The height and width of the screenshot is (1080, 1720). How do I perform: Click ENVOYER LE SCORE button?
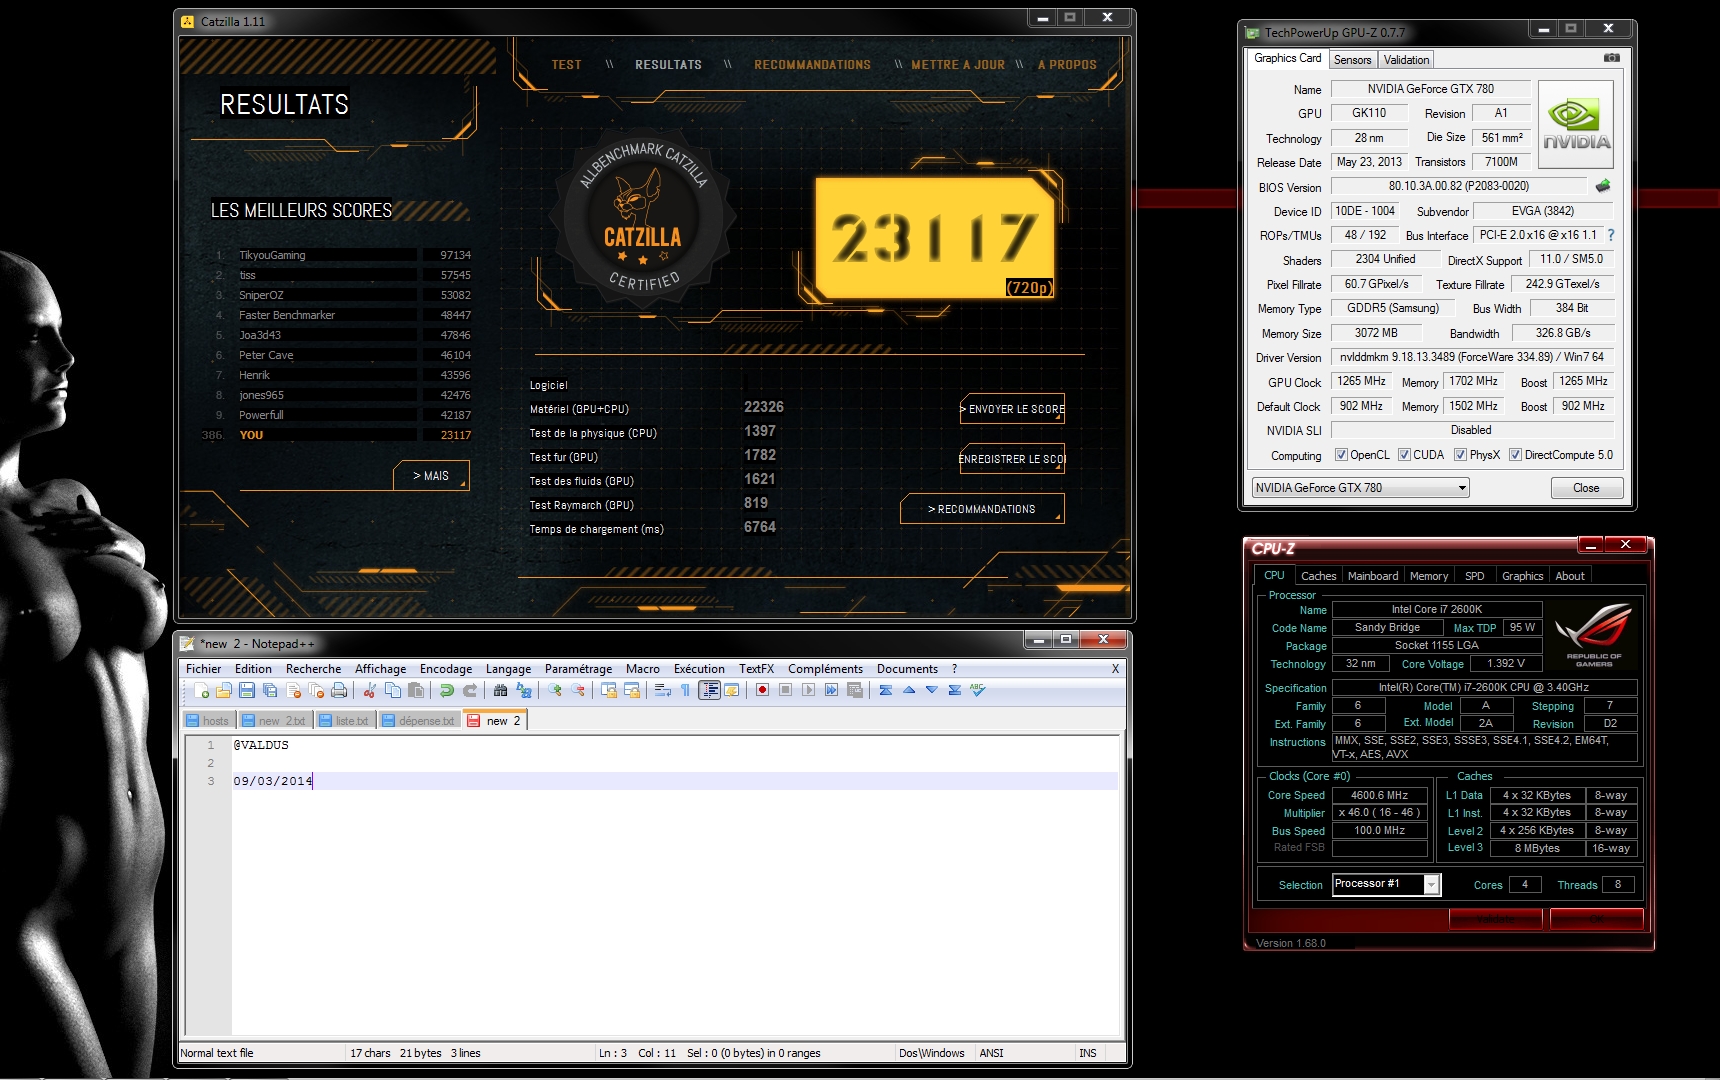1012,409
